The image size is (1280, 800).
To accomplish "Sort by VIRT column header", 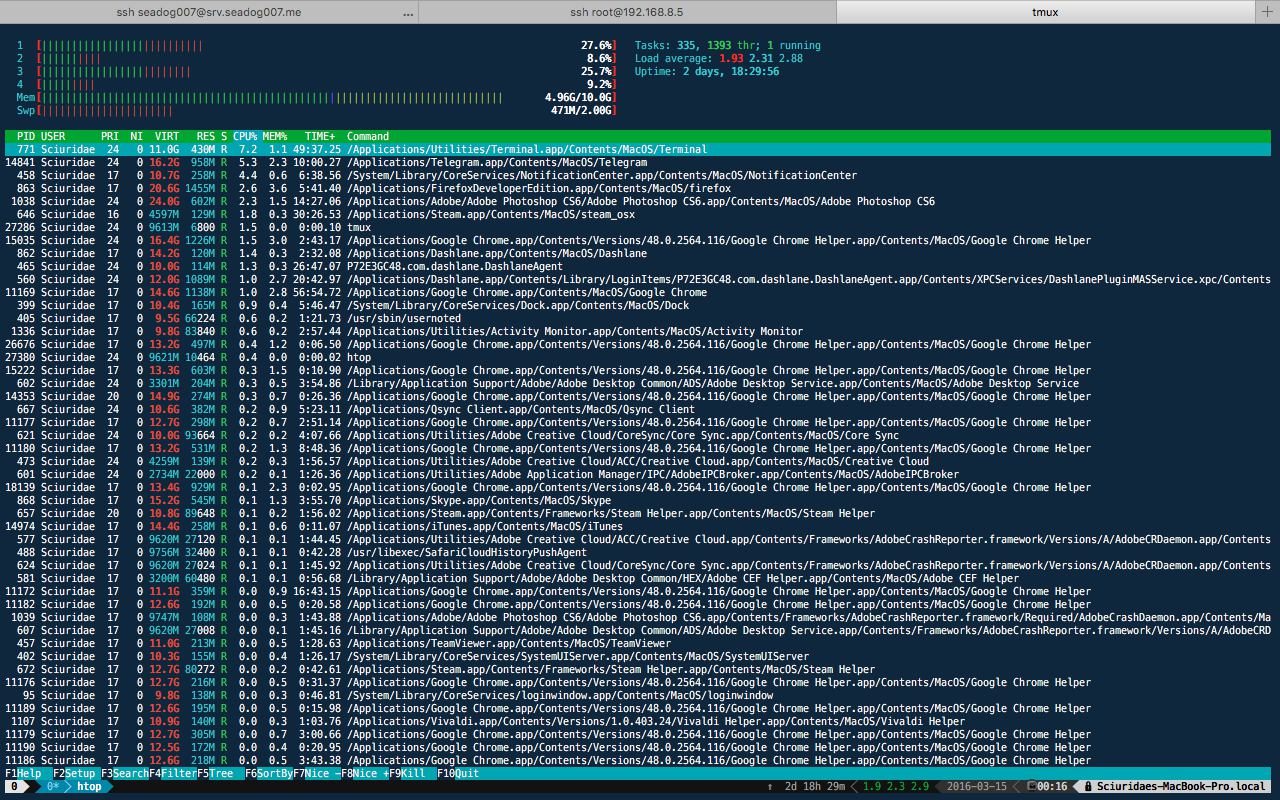I will click(x=167, y=136).
